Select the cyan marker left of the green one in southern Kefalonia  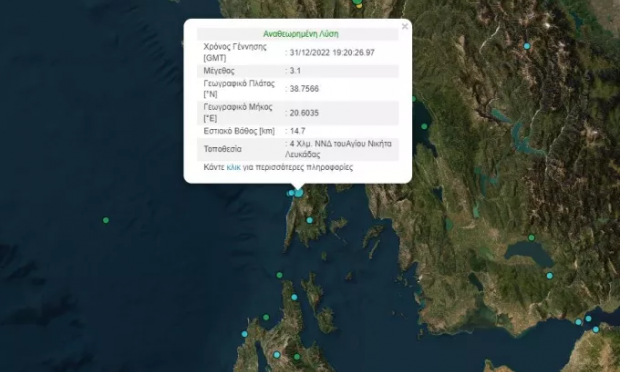[277, 355]
